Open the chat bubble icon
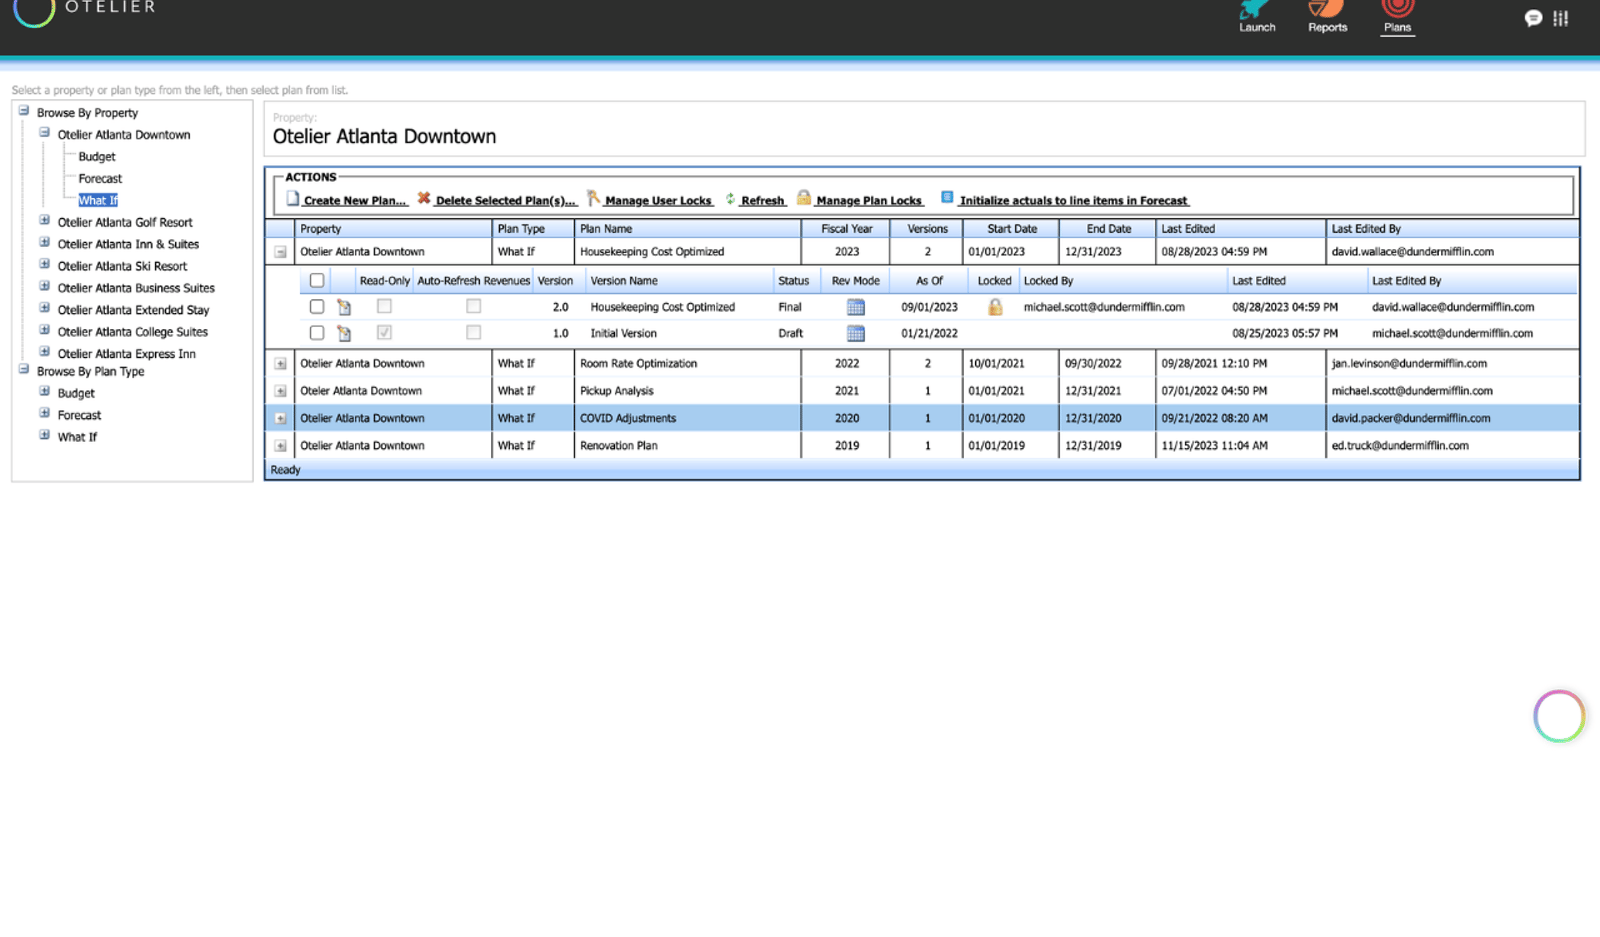1600x937 pixels. click(x=1533, y=18)
